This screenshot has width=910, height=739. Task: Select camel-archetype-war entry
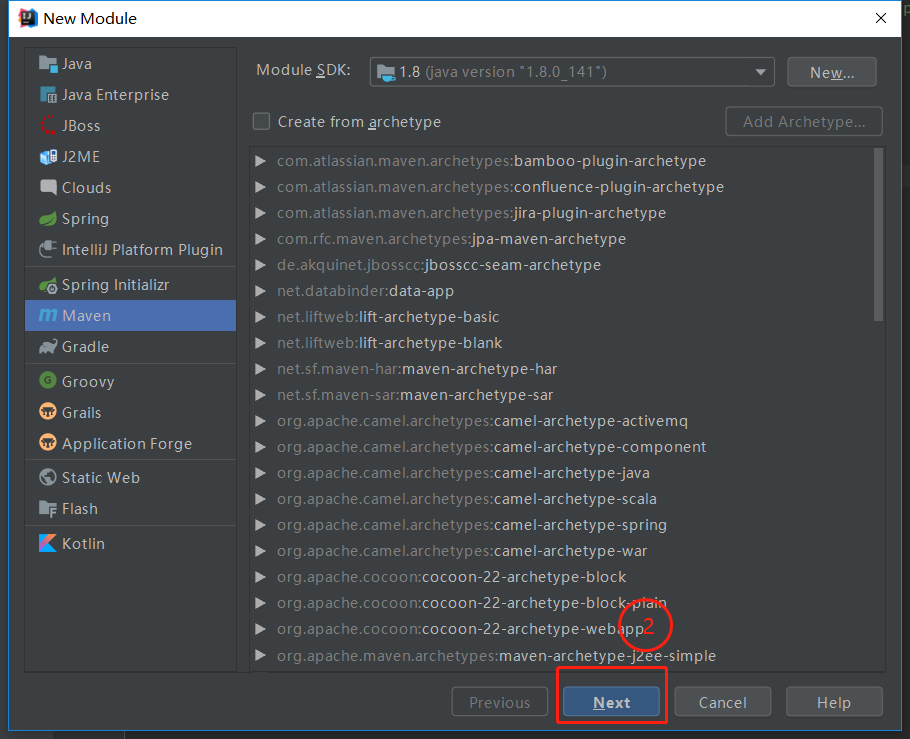[x=462, y=551]
